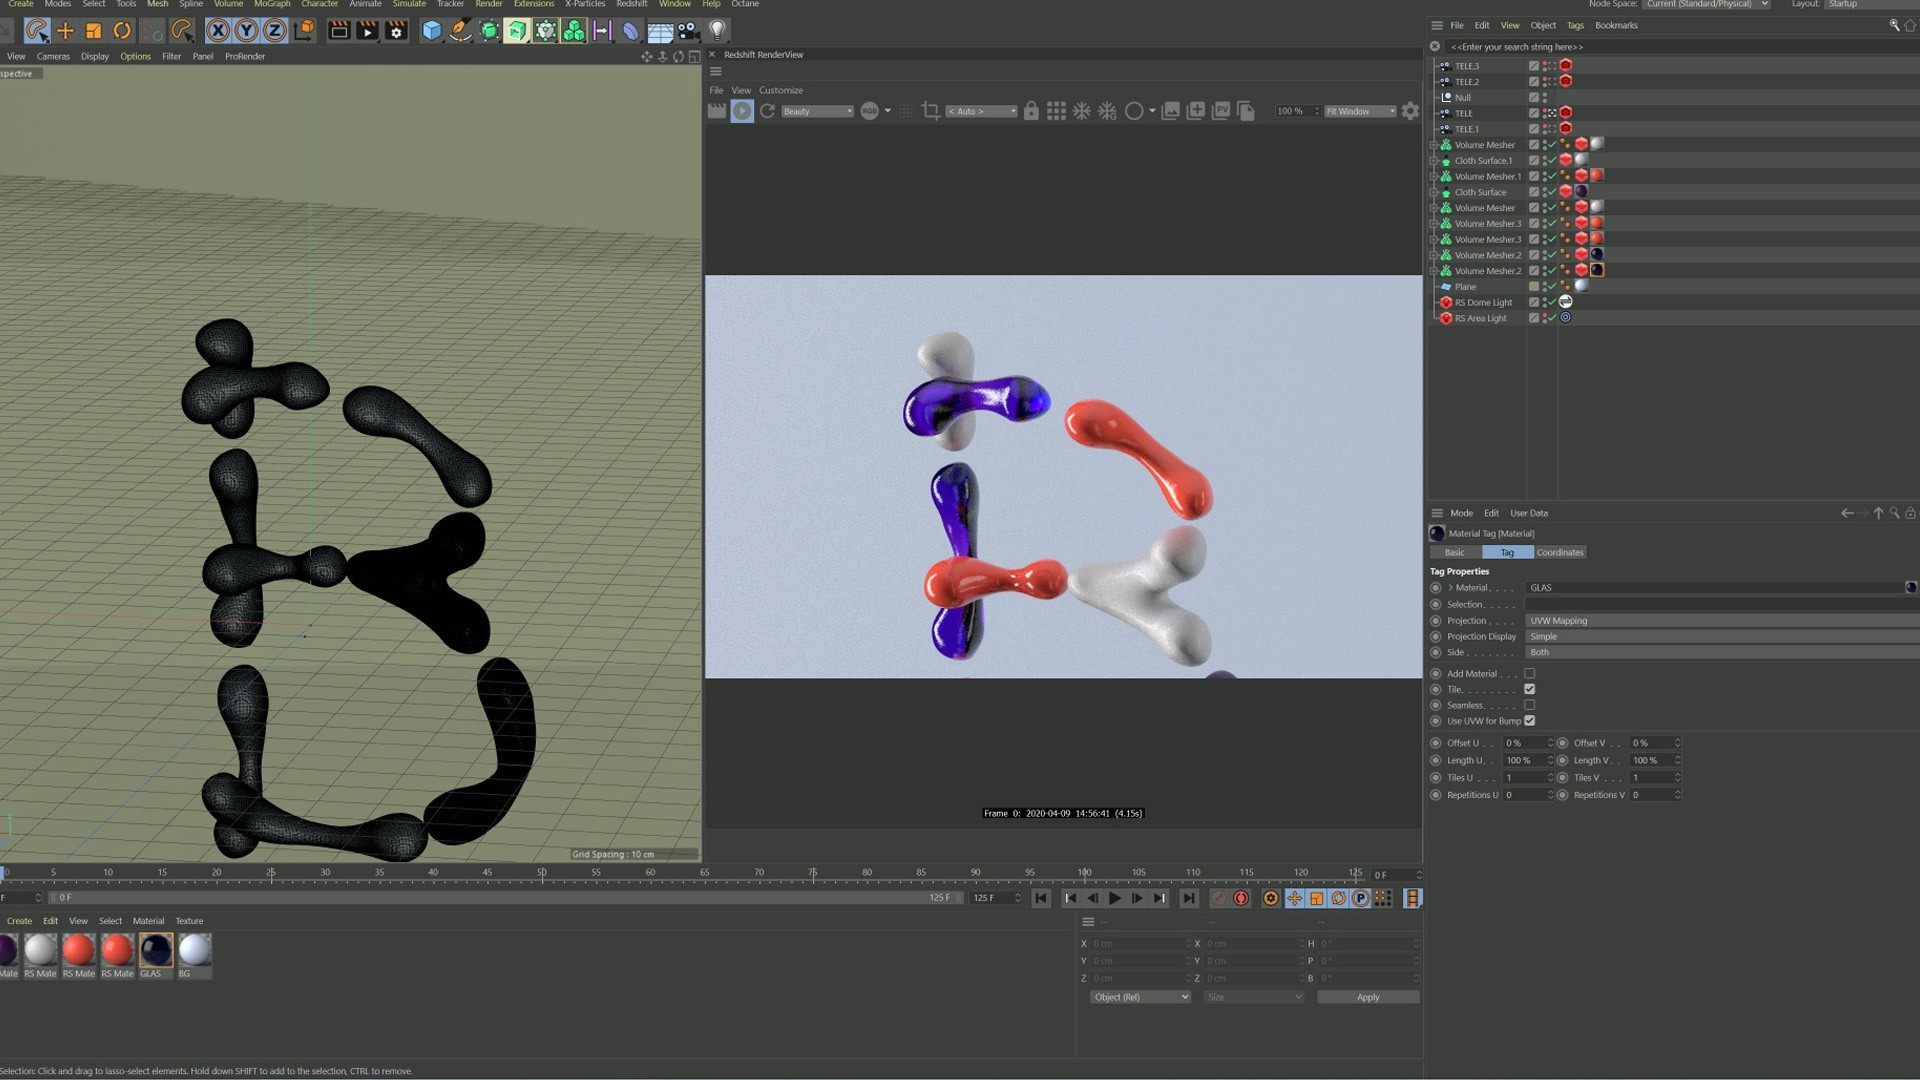
Task: Toggle the coordinate system icon
Action: pos(304,31)
